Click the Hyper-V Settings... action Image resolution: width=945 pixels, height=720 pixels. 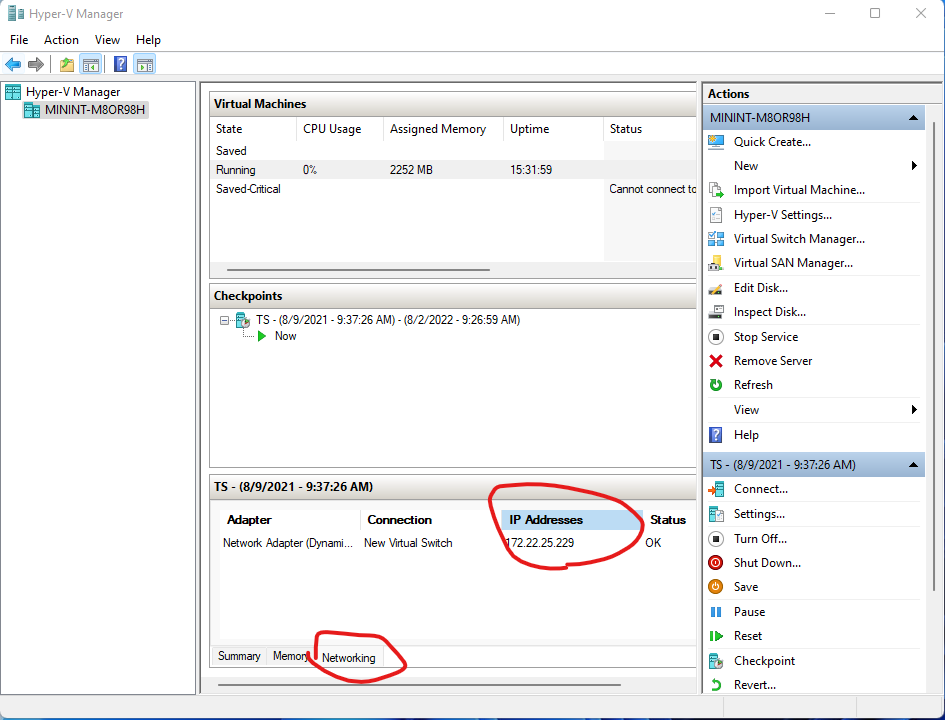[x=782, y=214]
